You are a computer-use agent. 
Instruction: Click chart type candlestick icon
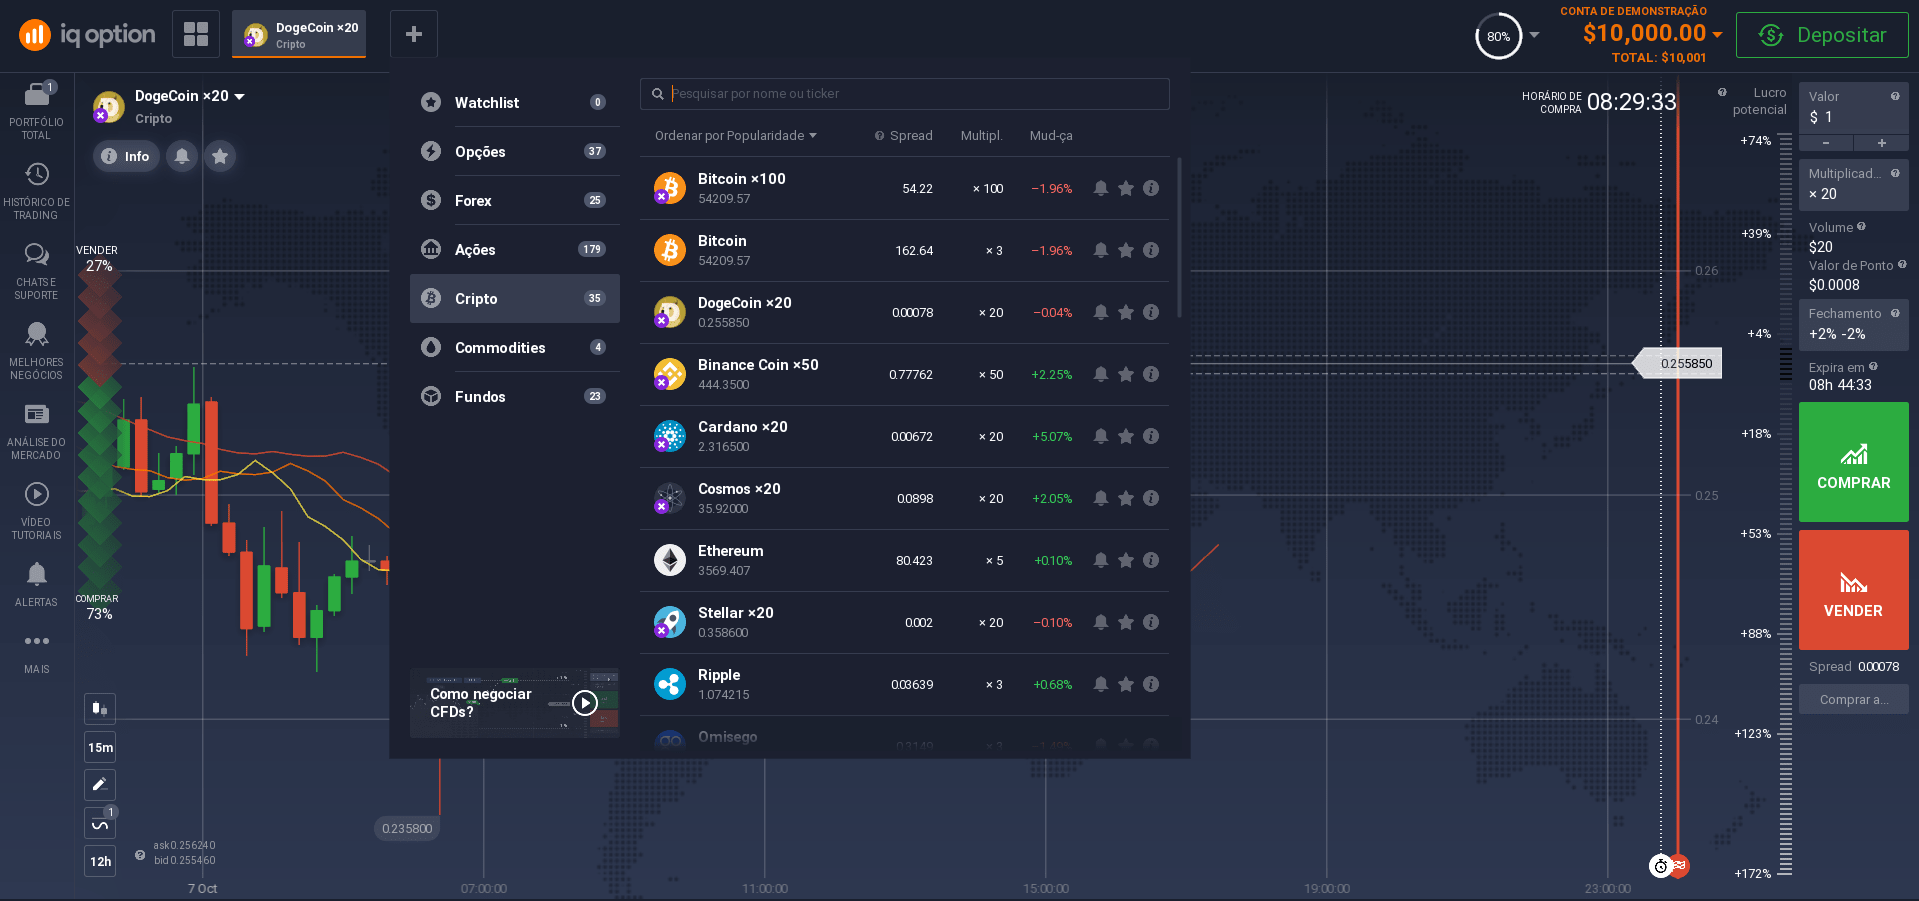(x=100, y=709)
